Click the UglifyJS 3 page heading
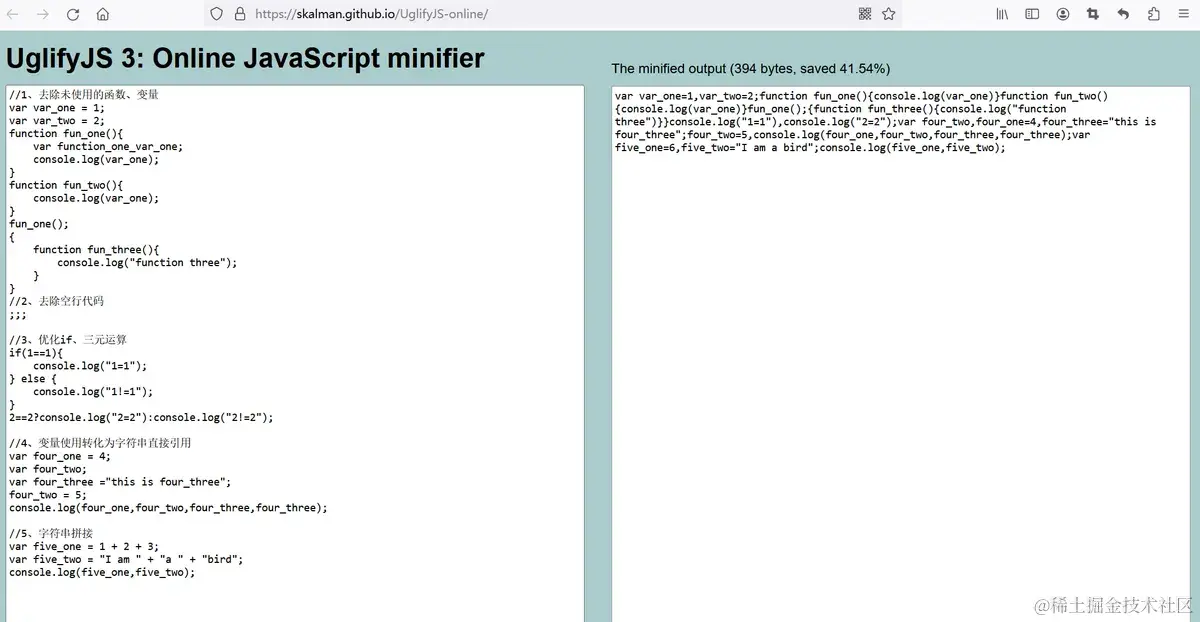 pos(245,58)
